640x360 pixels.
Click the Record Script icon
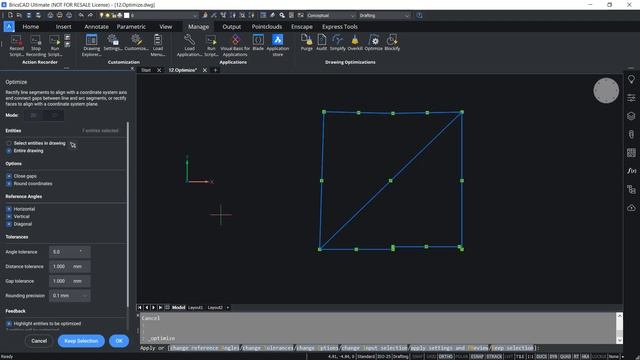(16, 45)
